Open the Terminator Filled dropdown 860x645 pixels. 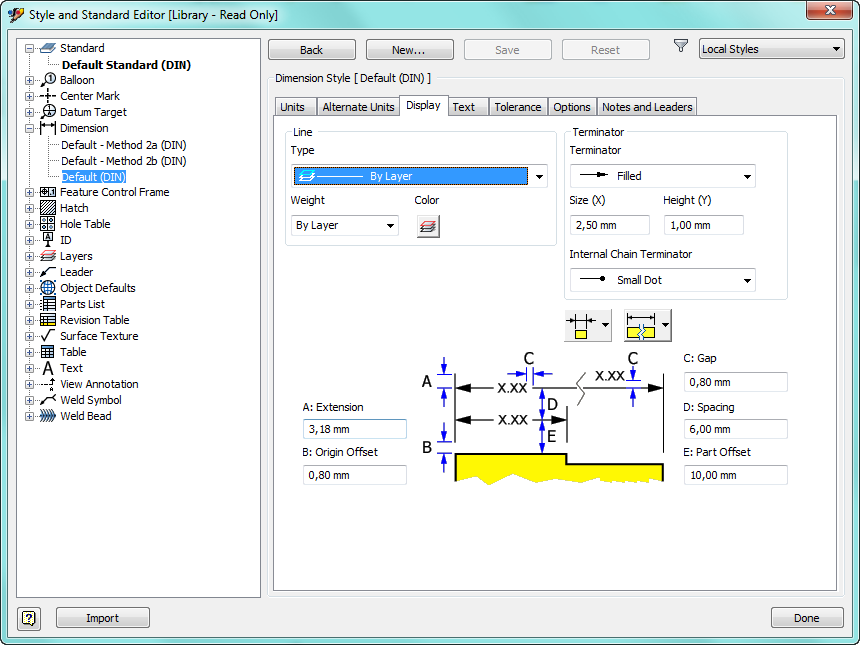pos(662,176)
